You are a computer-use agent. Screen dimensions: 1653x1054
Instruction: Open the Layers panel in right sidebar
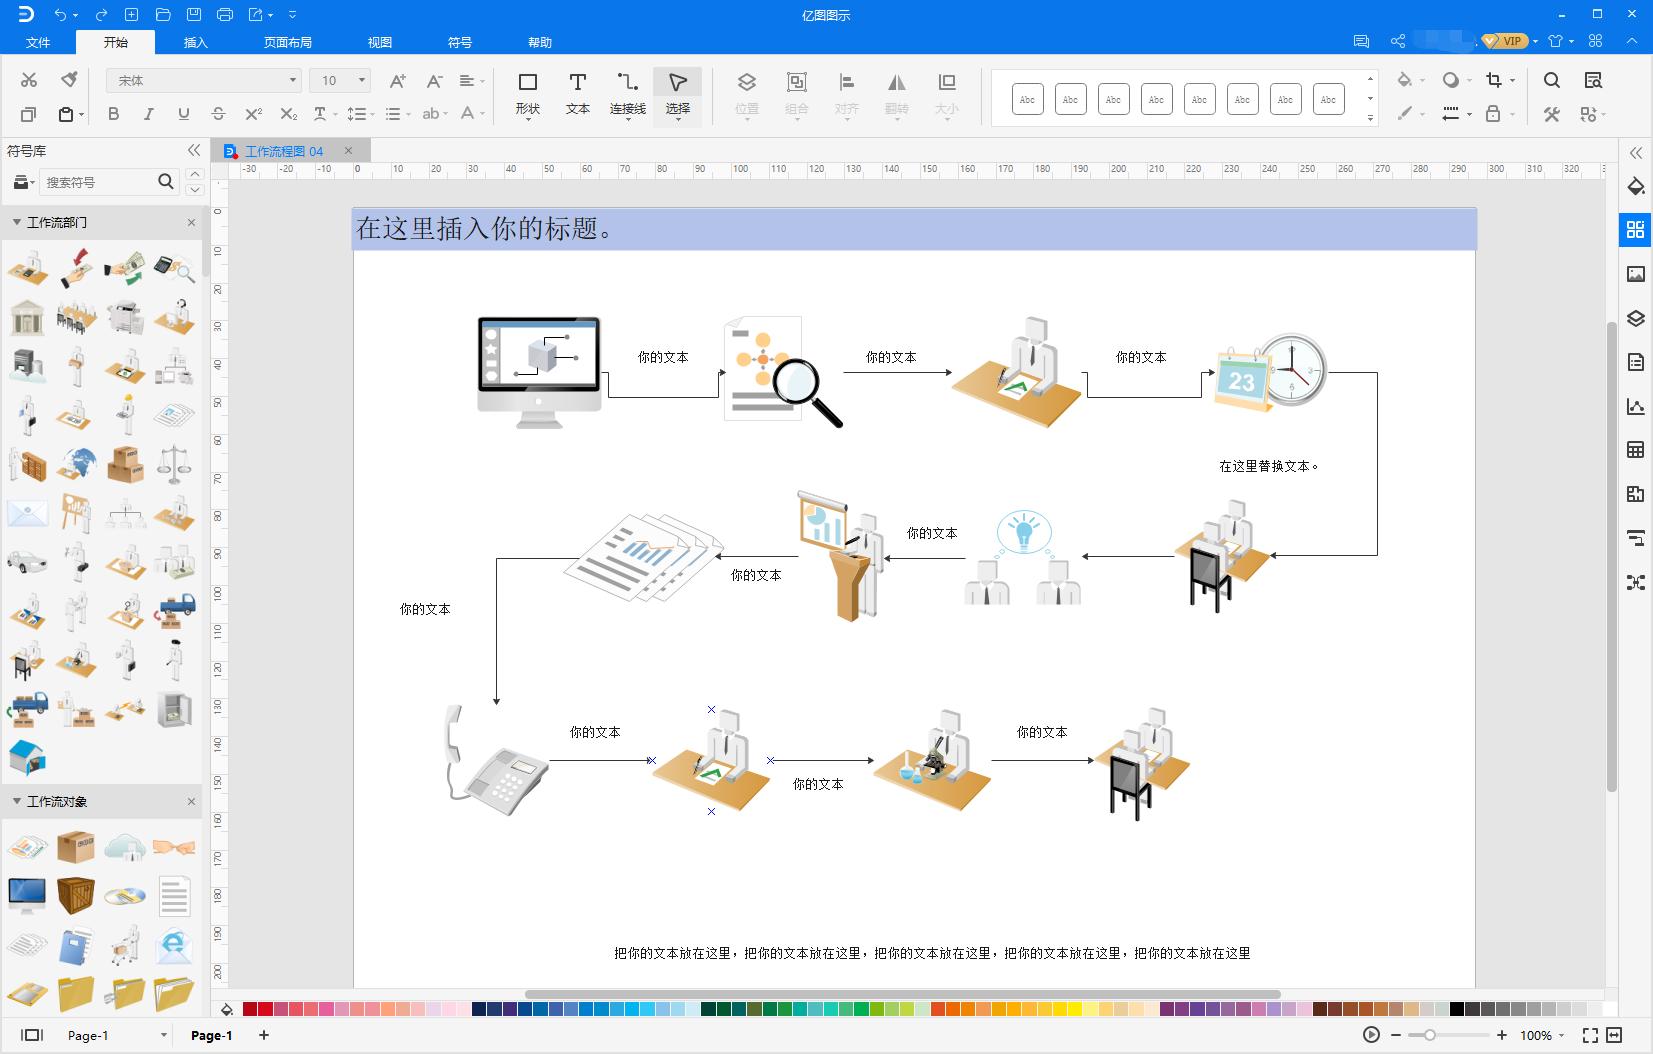coord(1636,319)
